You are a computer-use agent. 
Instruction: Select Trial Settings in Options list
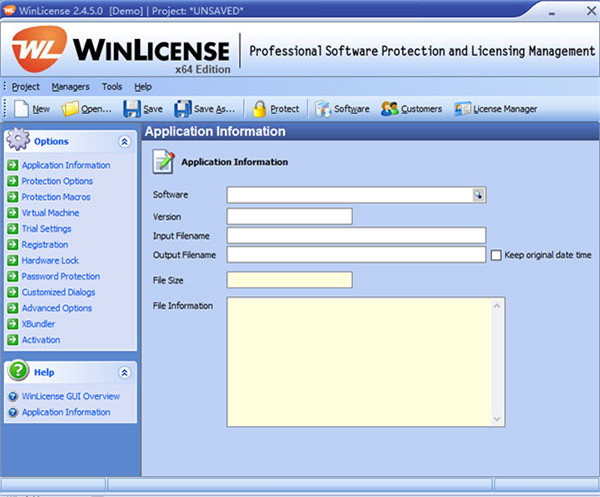pos(46,229)
